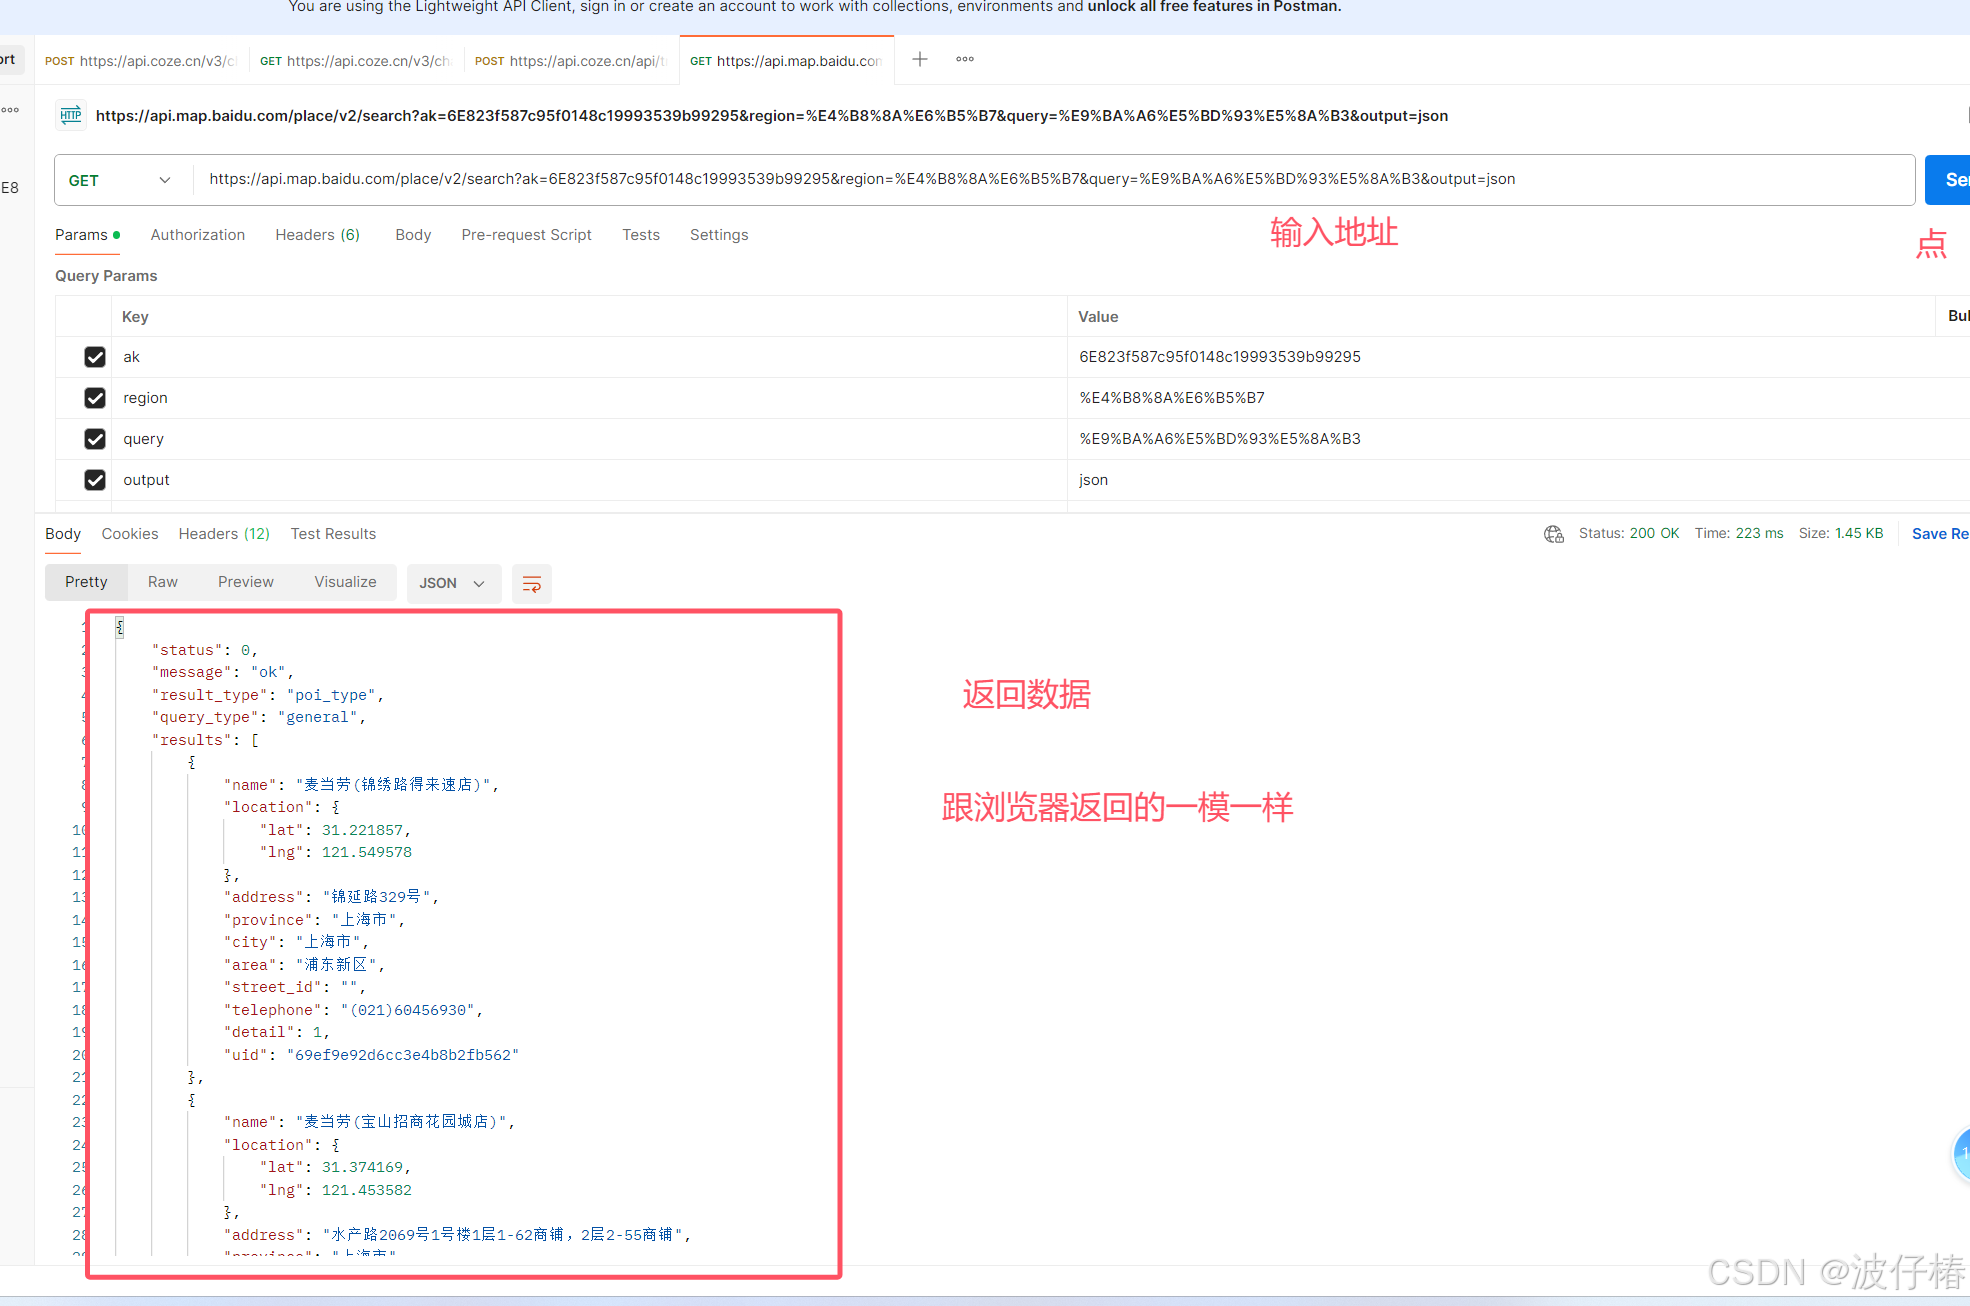Select the Raw response view
This screenshot has height=1306, width=1970.
pyautogui.click(x=163, y=582)
